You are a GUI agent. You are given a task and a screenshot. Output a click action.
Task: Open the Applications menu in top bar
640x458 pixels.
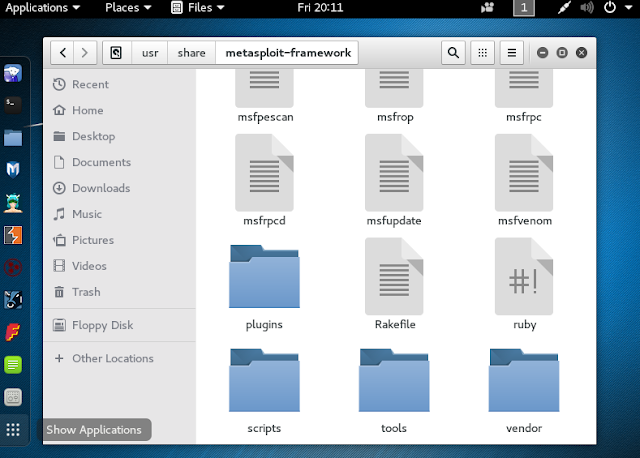click(x=42, y=8)
